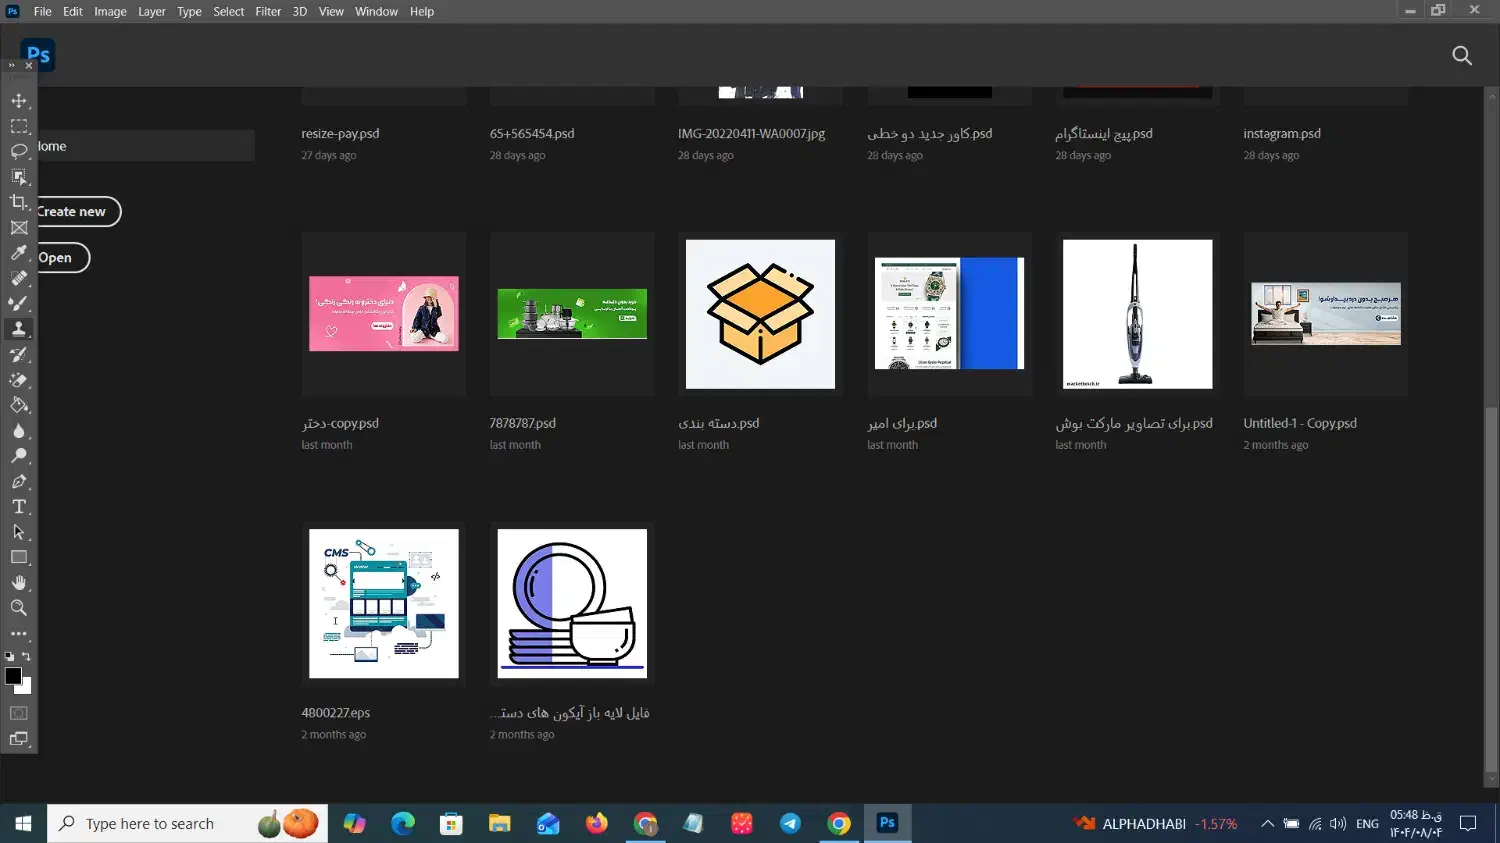Show hidden system tray icons

click(x=1267, y=824)
